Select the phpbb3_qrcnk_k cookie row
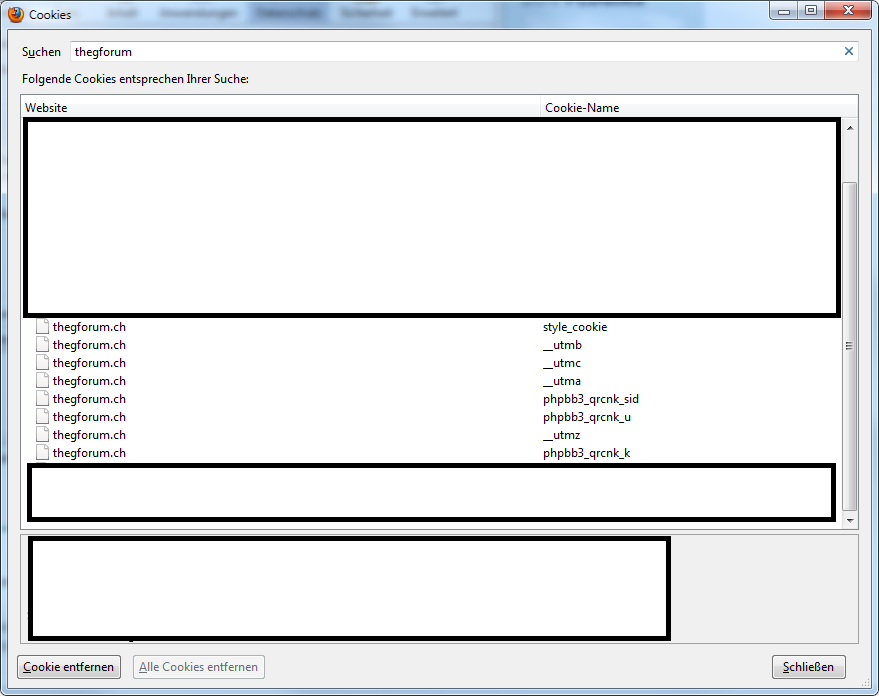 tap(432, 453)
